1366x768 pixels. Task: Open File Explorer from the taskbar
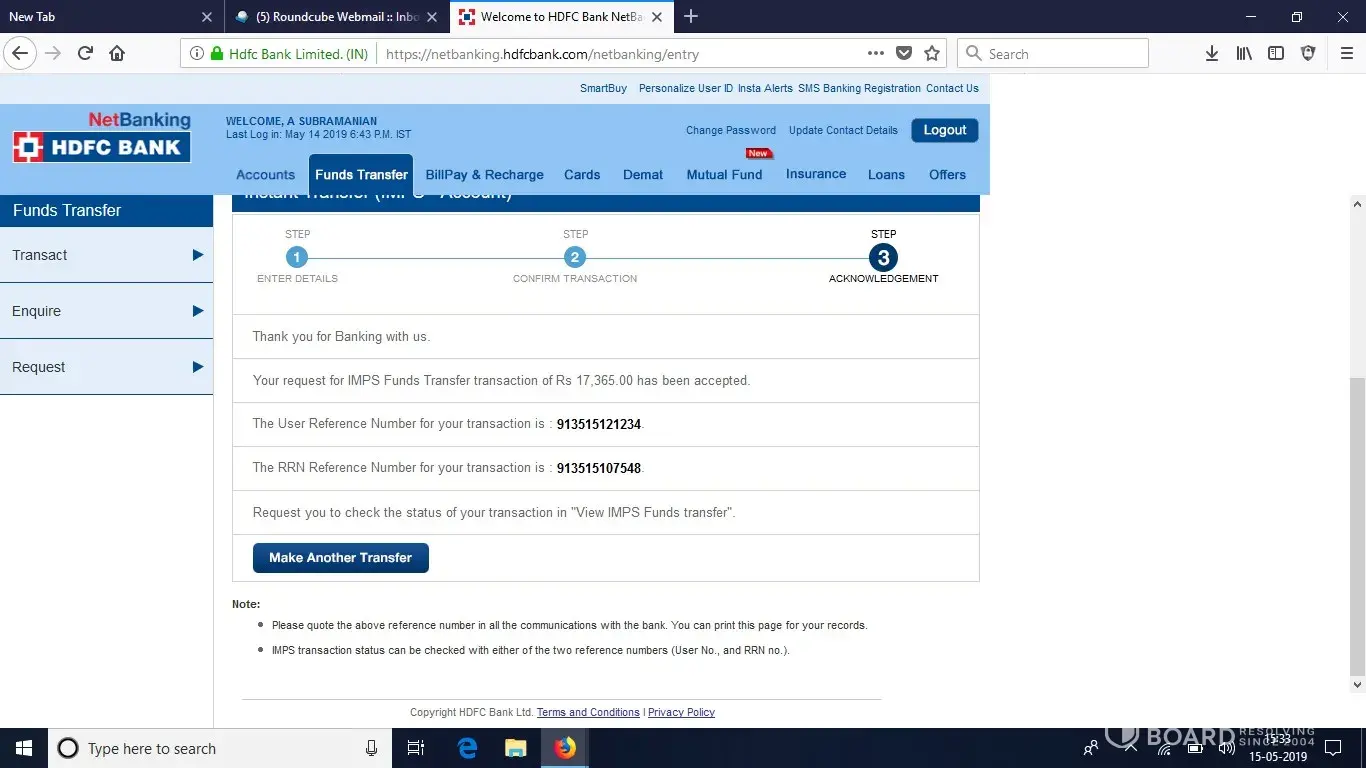(x=515, y=748)
